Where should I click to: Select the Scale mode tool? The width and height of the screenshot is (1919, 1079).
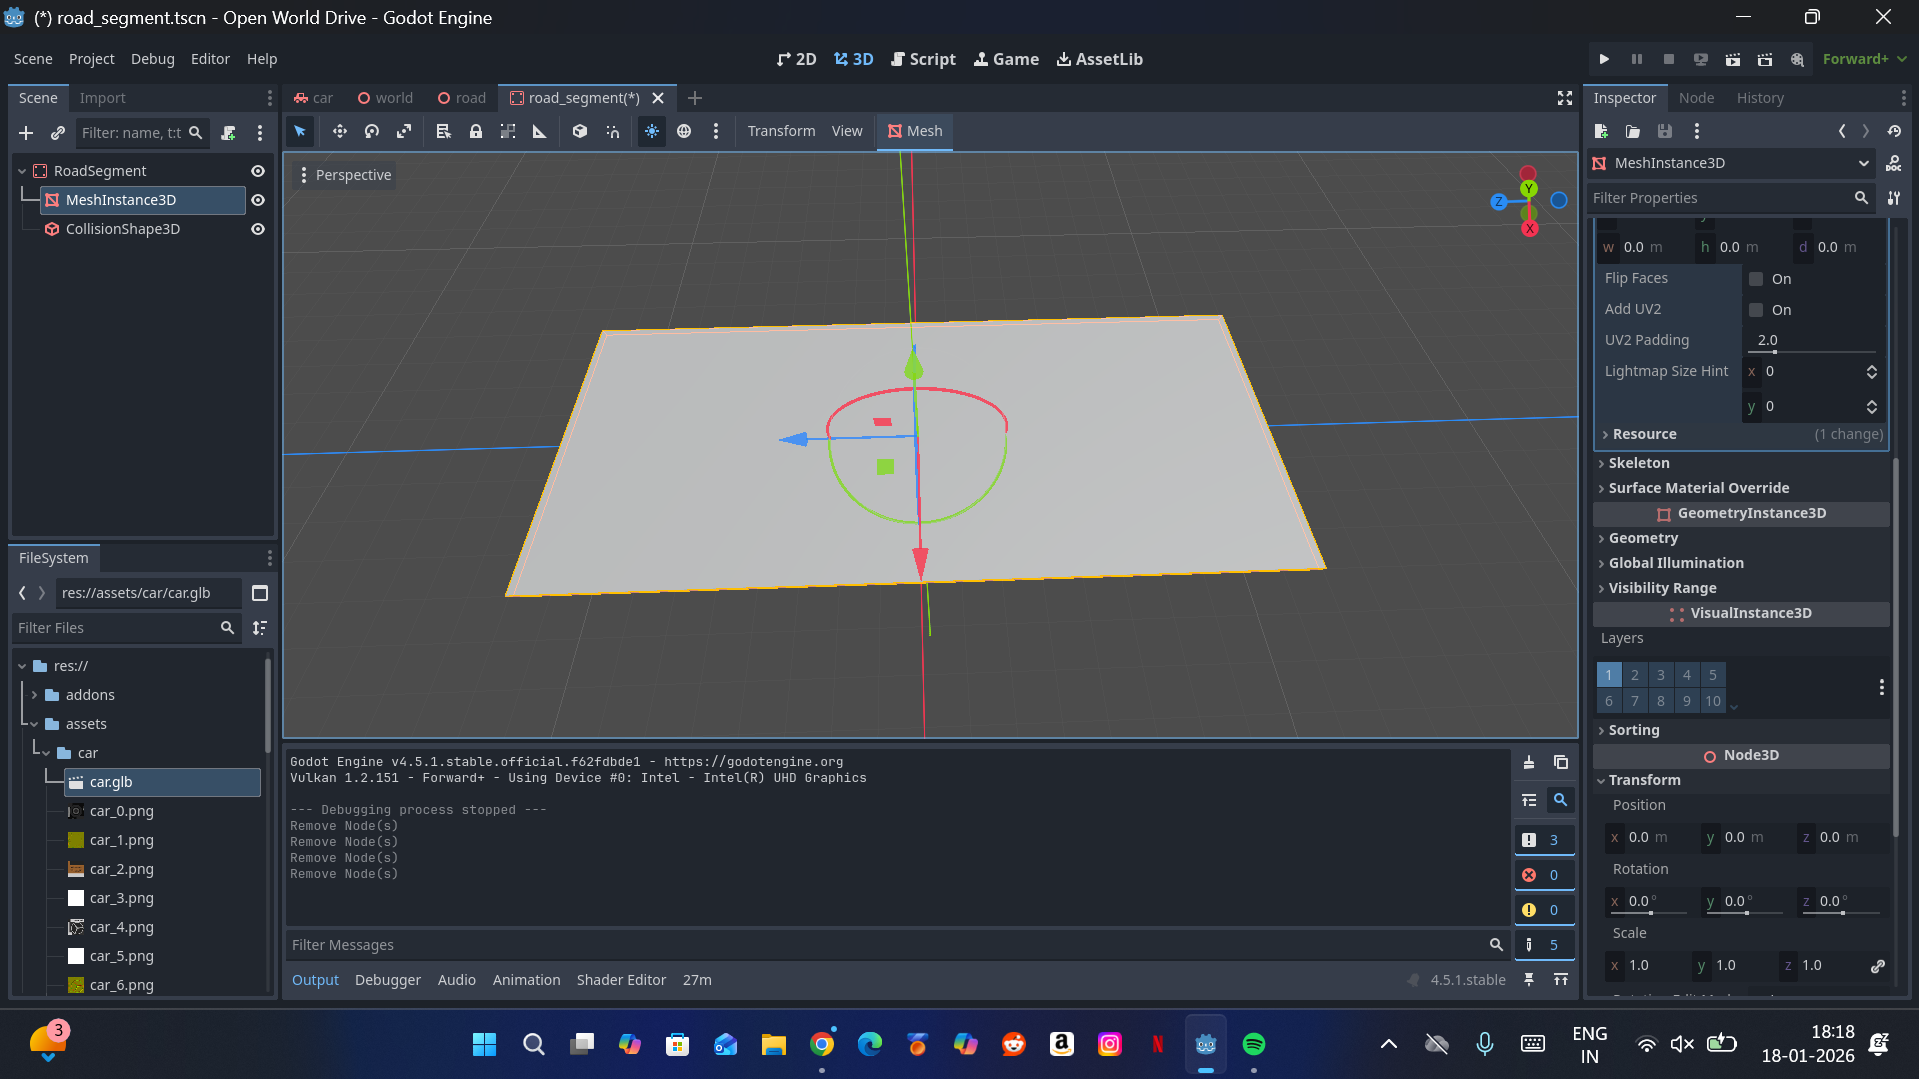[404, 131]
